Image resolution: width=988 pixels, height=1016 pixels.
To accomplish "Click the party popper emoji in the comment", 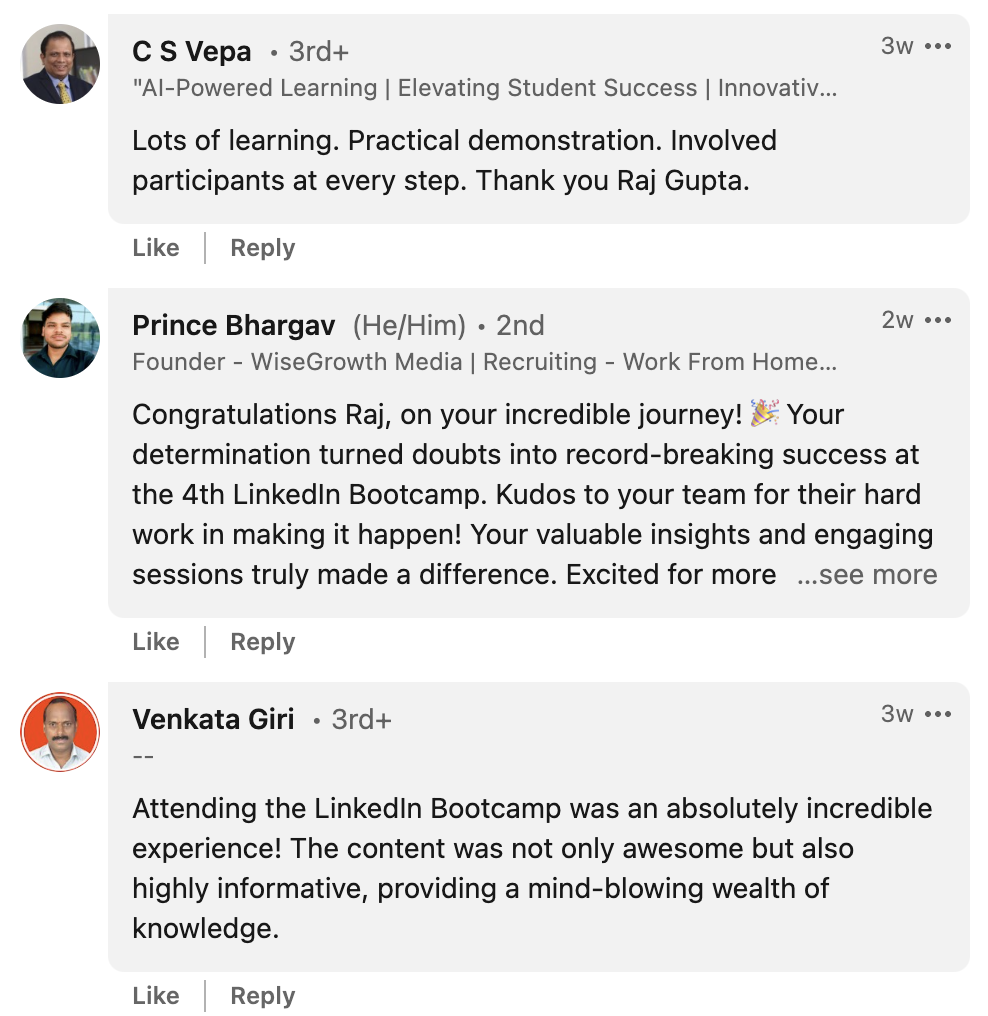I will (x=765, y=413).
